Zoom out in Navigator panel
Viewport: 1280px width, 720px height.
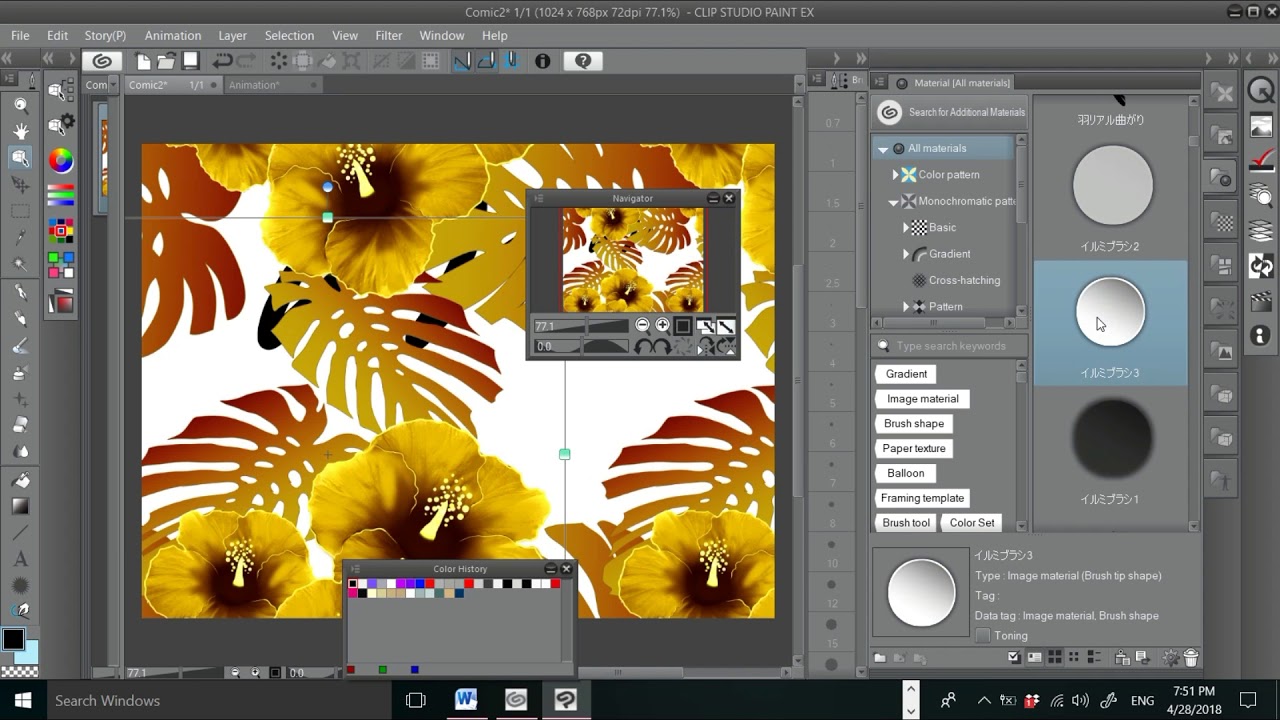point(642,326)
